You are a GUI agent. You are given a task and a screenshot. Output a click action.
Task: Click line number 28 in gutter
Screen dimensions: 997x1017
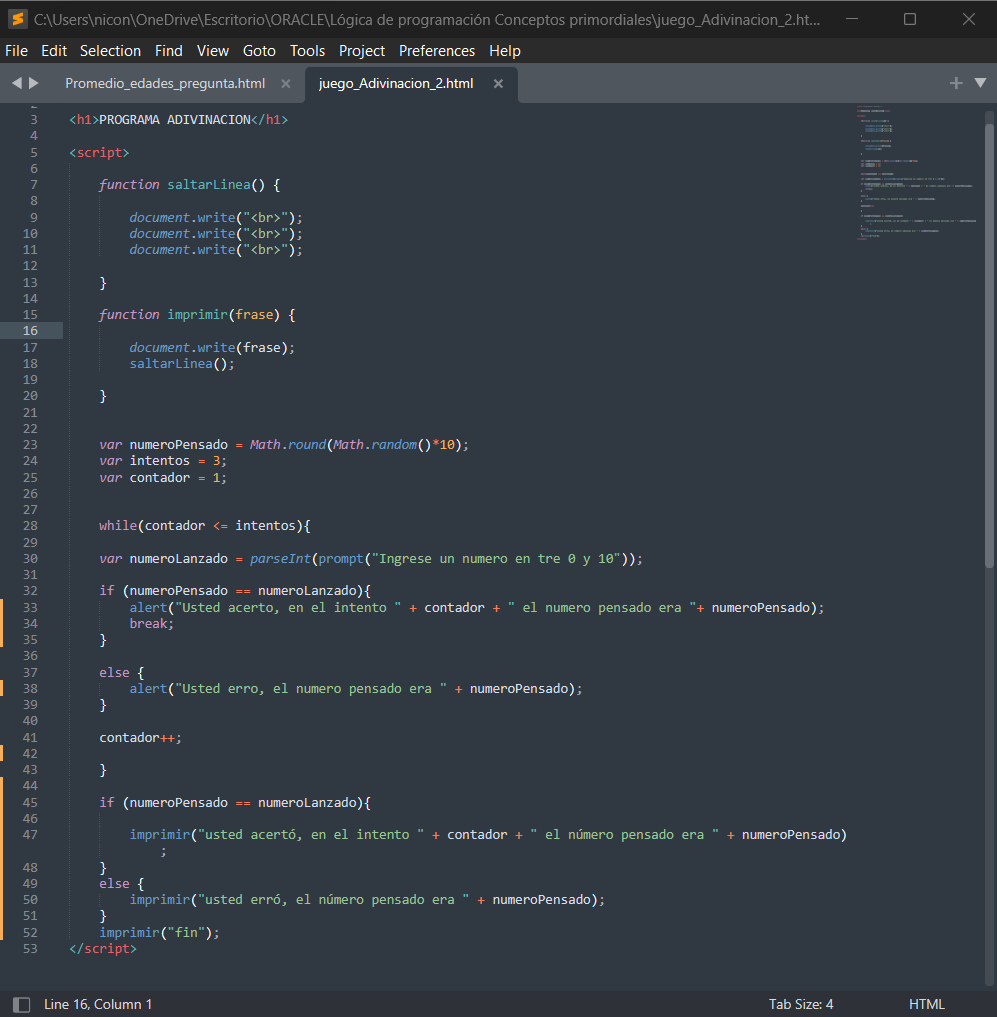pos(30,526)
